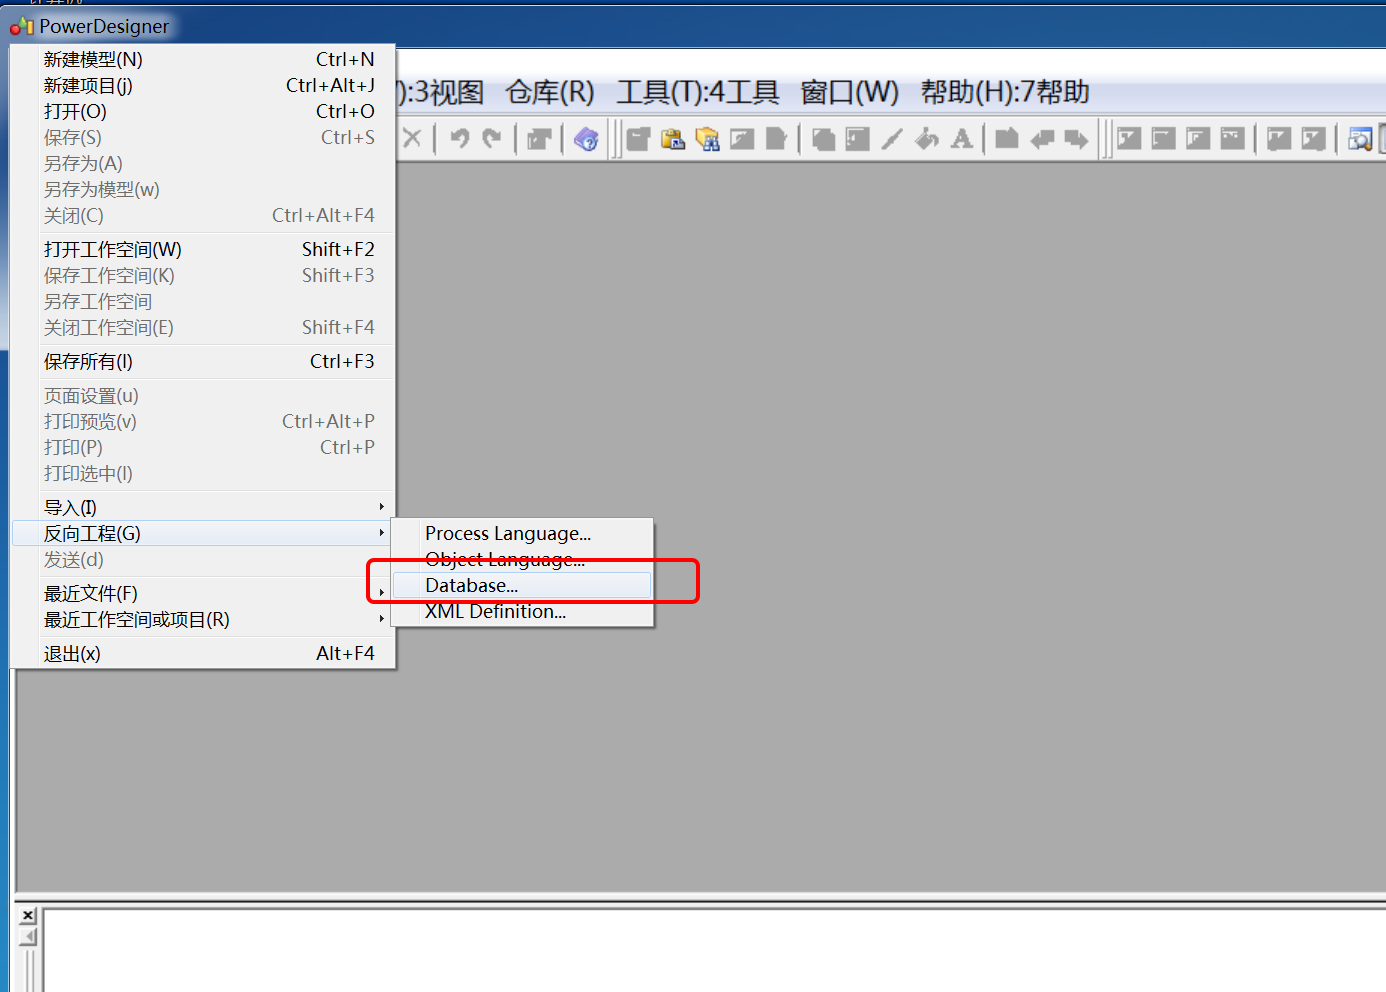The image size is (1386, 992).
Task: Open the 窗口(W) menu
Action: click(849, 92)
